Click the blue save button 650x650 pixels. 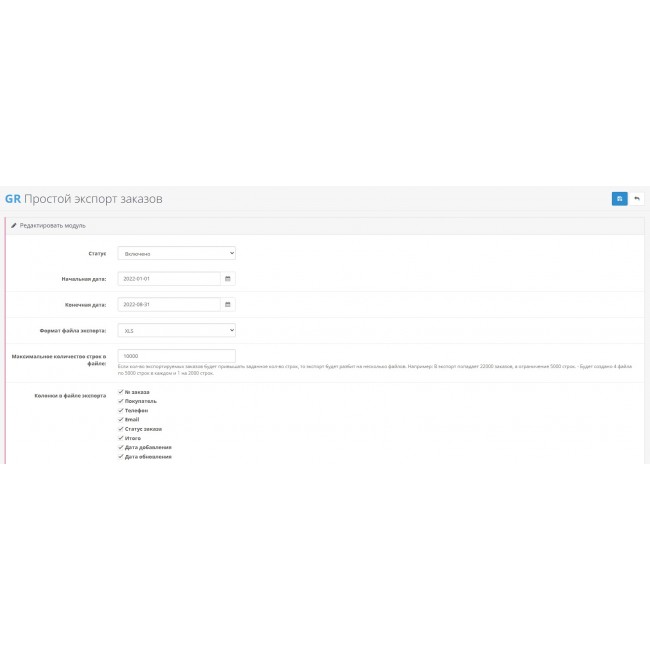[x=619, y=199]
